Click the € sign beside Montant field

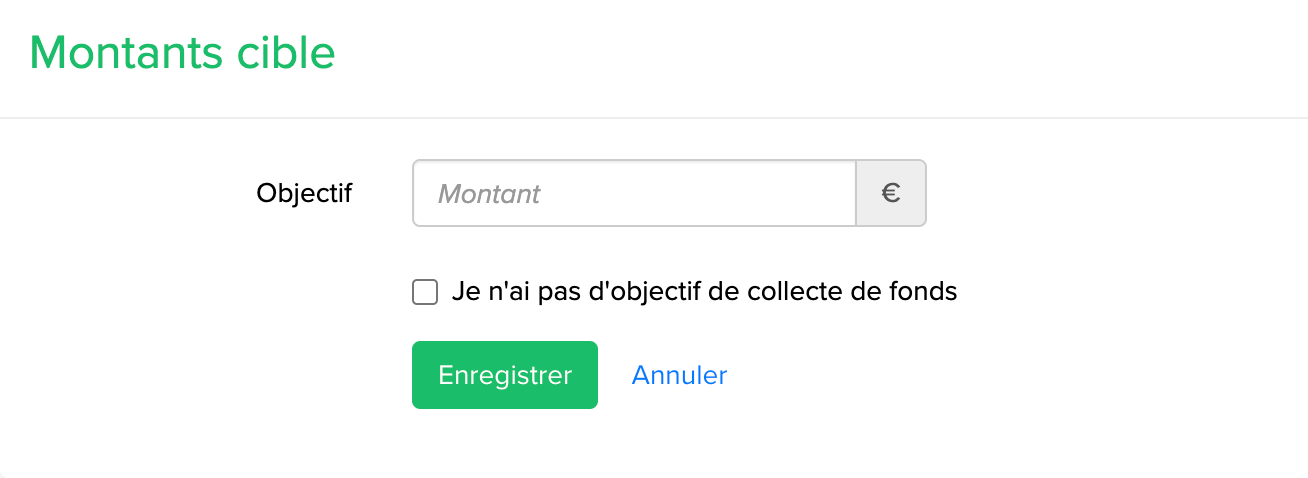point(891,193)
